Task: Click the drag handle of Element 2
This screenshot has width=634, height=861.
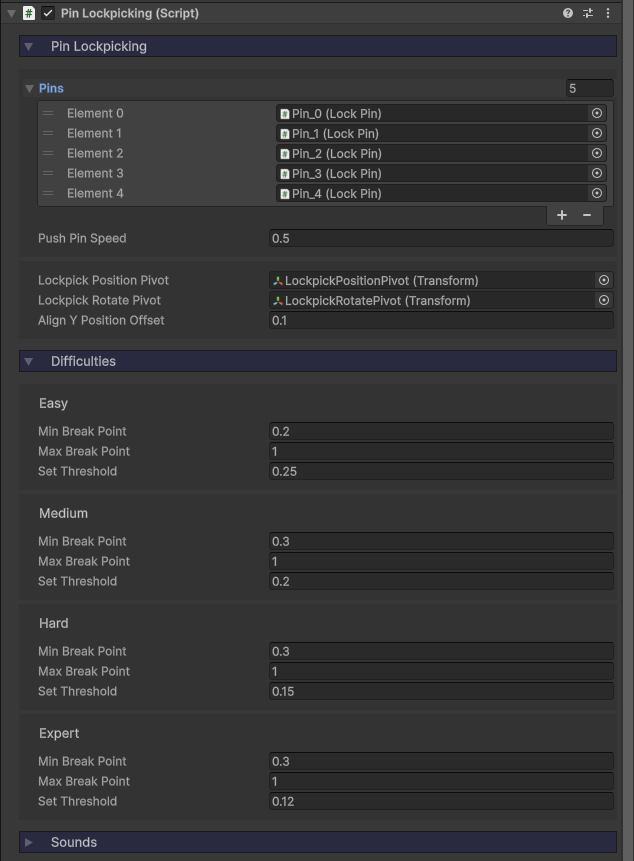Action: point(48,154)
